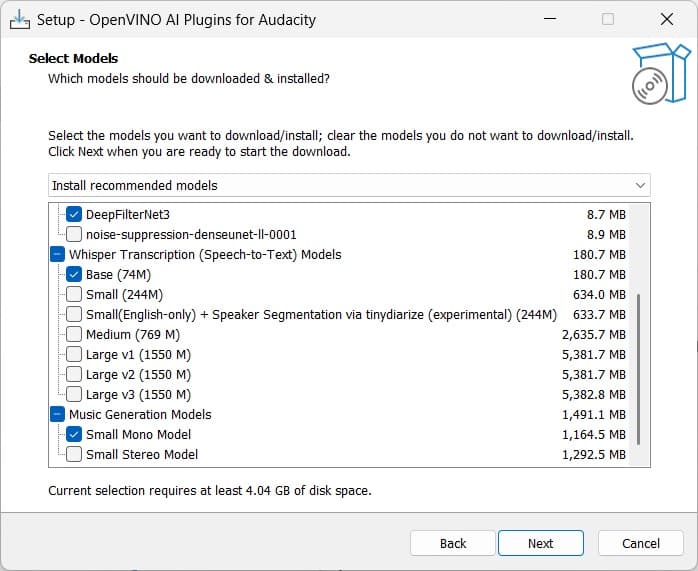Screen dimensions: 698x571
Task: Enable the Large v1 (1550 M) checkbox
Action: point(74,354)
